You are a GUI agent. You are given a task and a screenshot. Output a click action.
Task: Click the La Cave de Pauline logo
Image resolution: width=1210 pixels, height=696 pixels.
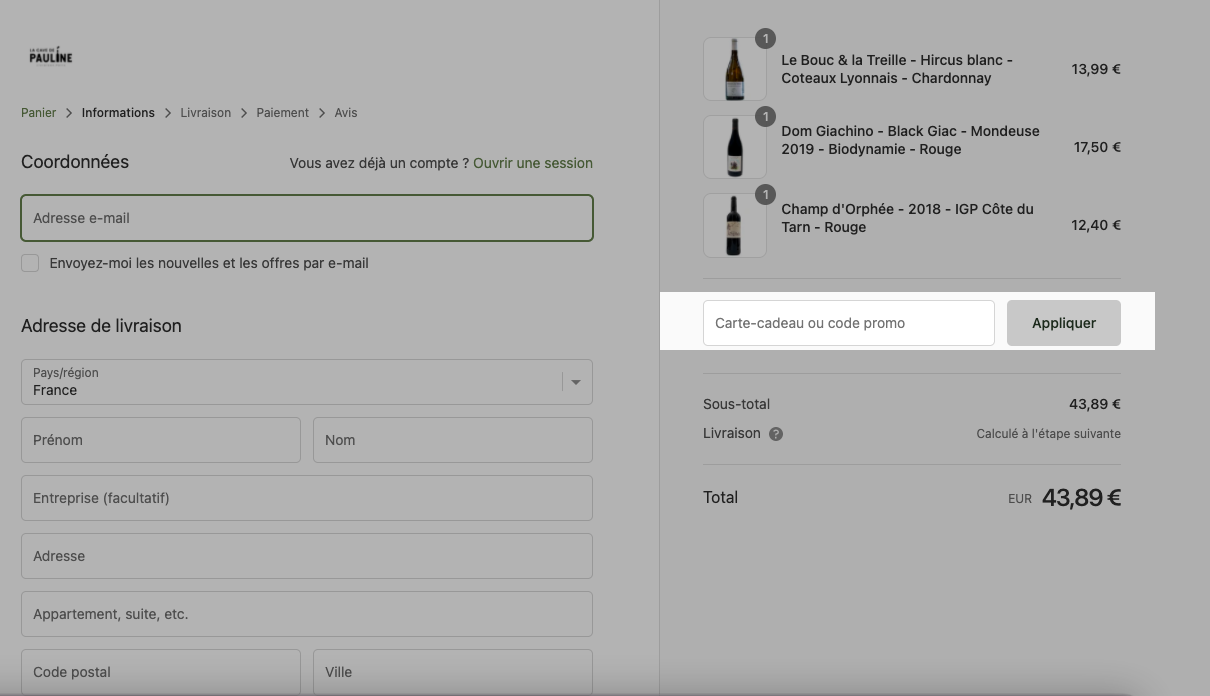coord(50,55)
